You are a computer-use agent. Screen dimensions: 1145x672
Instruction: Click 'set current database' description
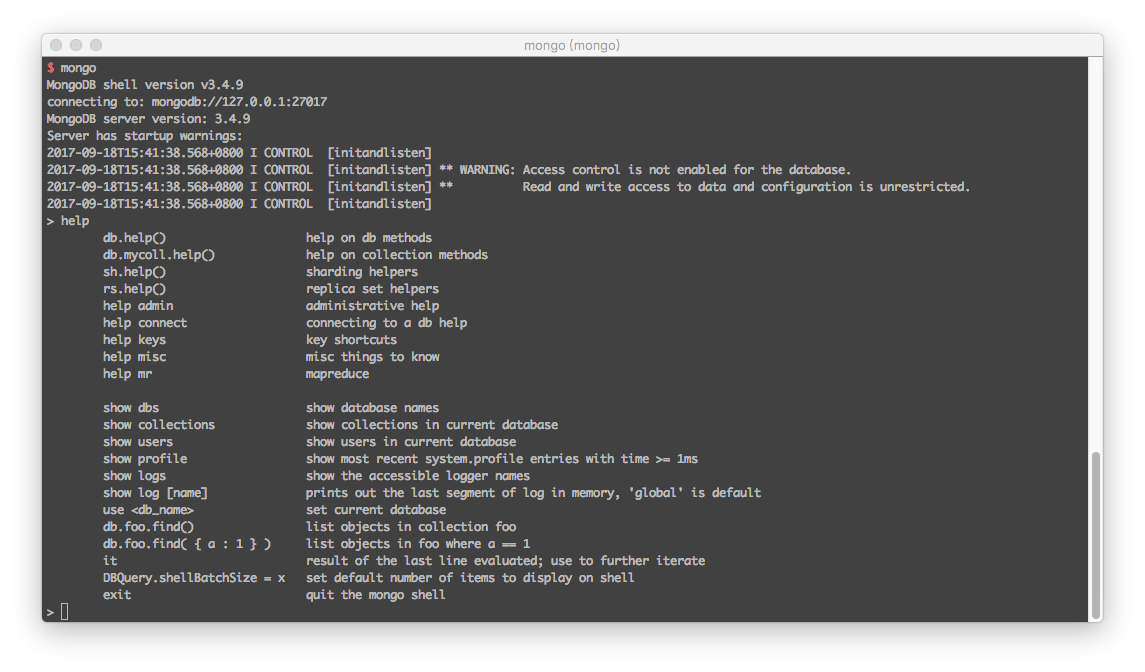point(375,509)
